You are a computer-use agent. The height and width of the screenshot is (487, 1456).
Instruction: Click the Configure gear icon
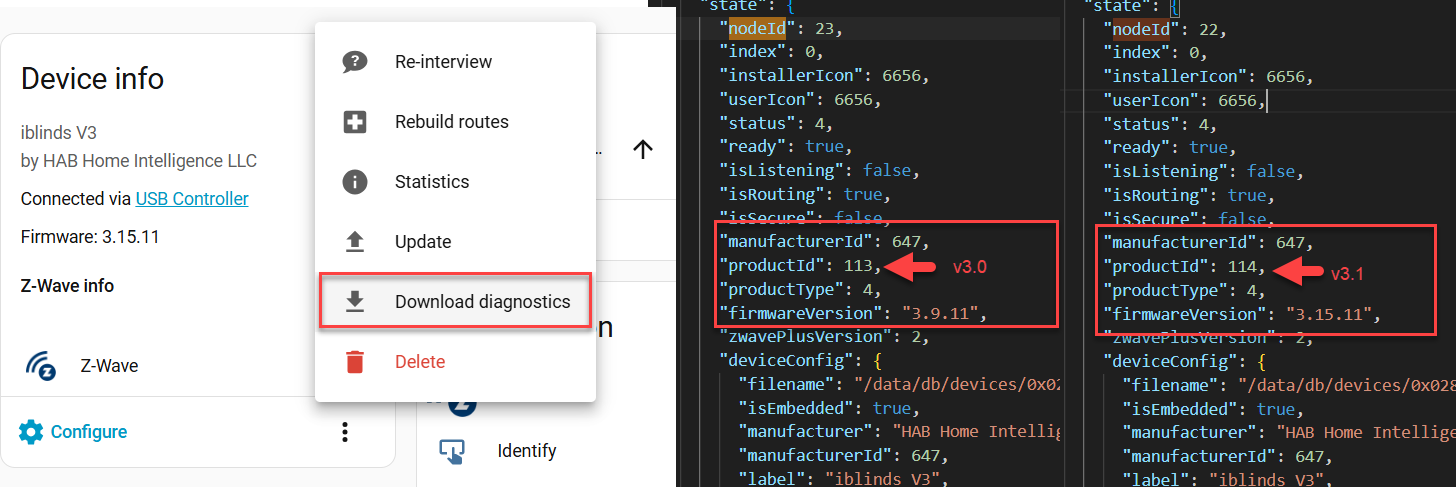31,432
